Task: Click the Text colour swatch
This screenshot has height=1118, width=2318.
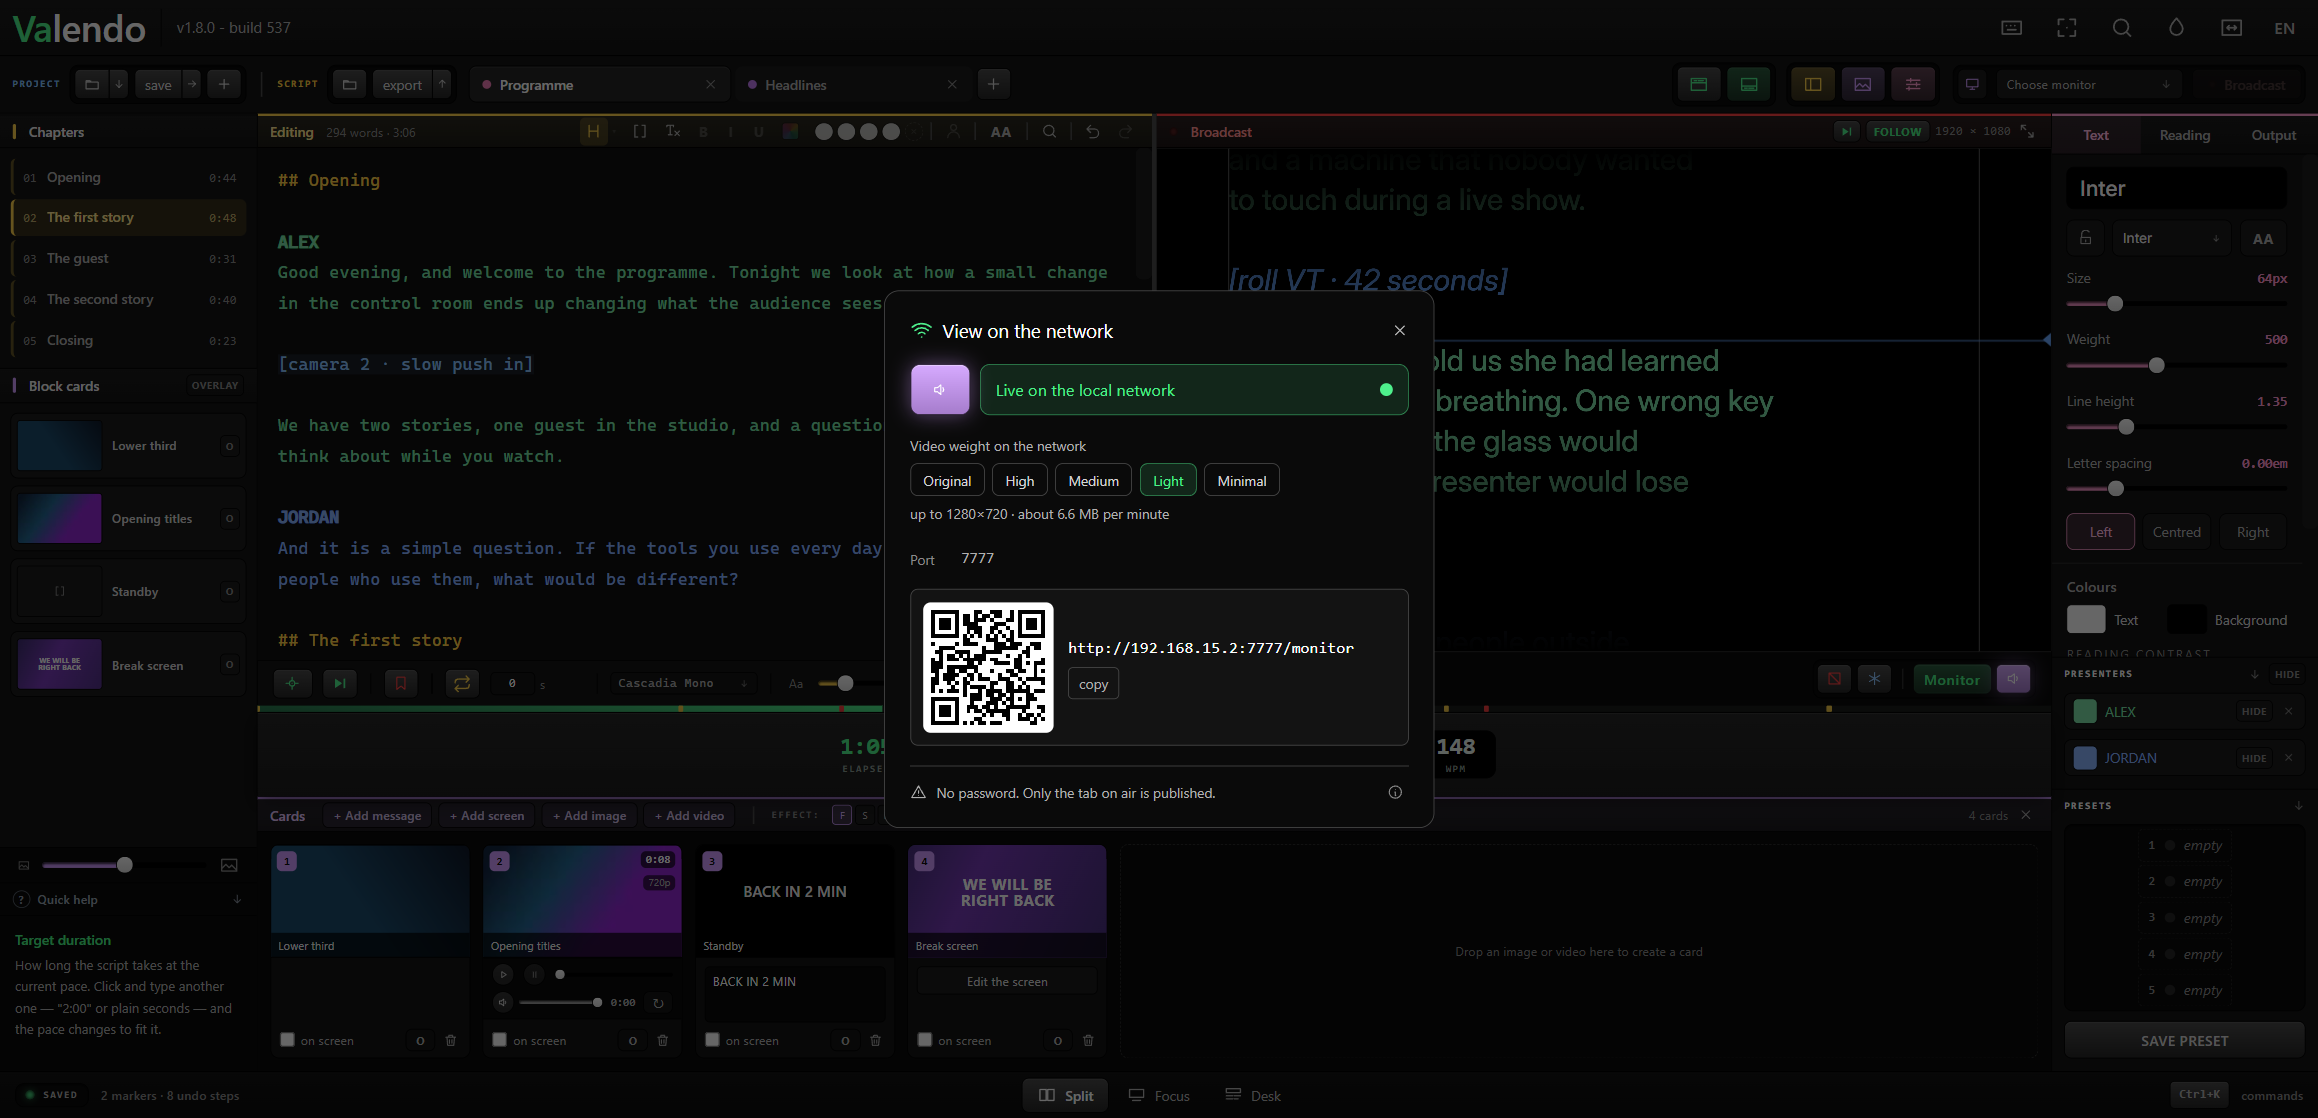Action: (2086, 620)
